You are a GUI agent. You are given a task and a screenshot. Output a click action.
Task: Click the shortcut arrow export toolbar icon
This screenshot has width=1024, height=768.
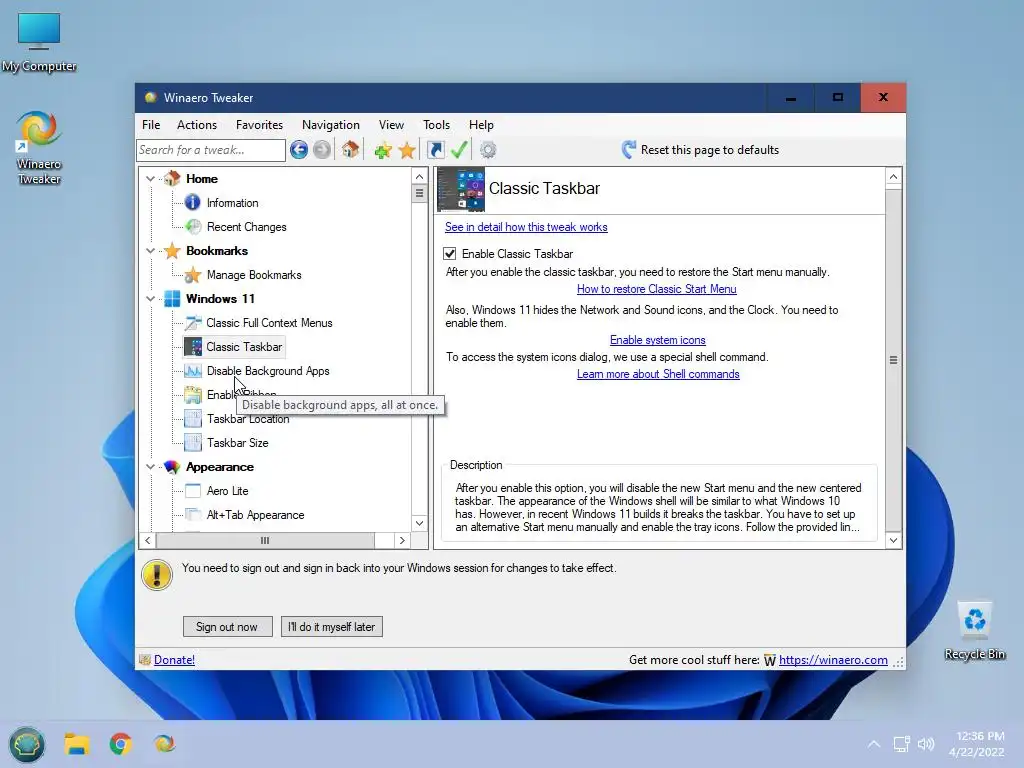(436, 150)
